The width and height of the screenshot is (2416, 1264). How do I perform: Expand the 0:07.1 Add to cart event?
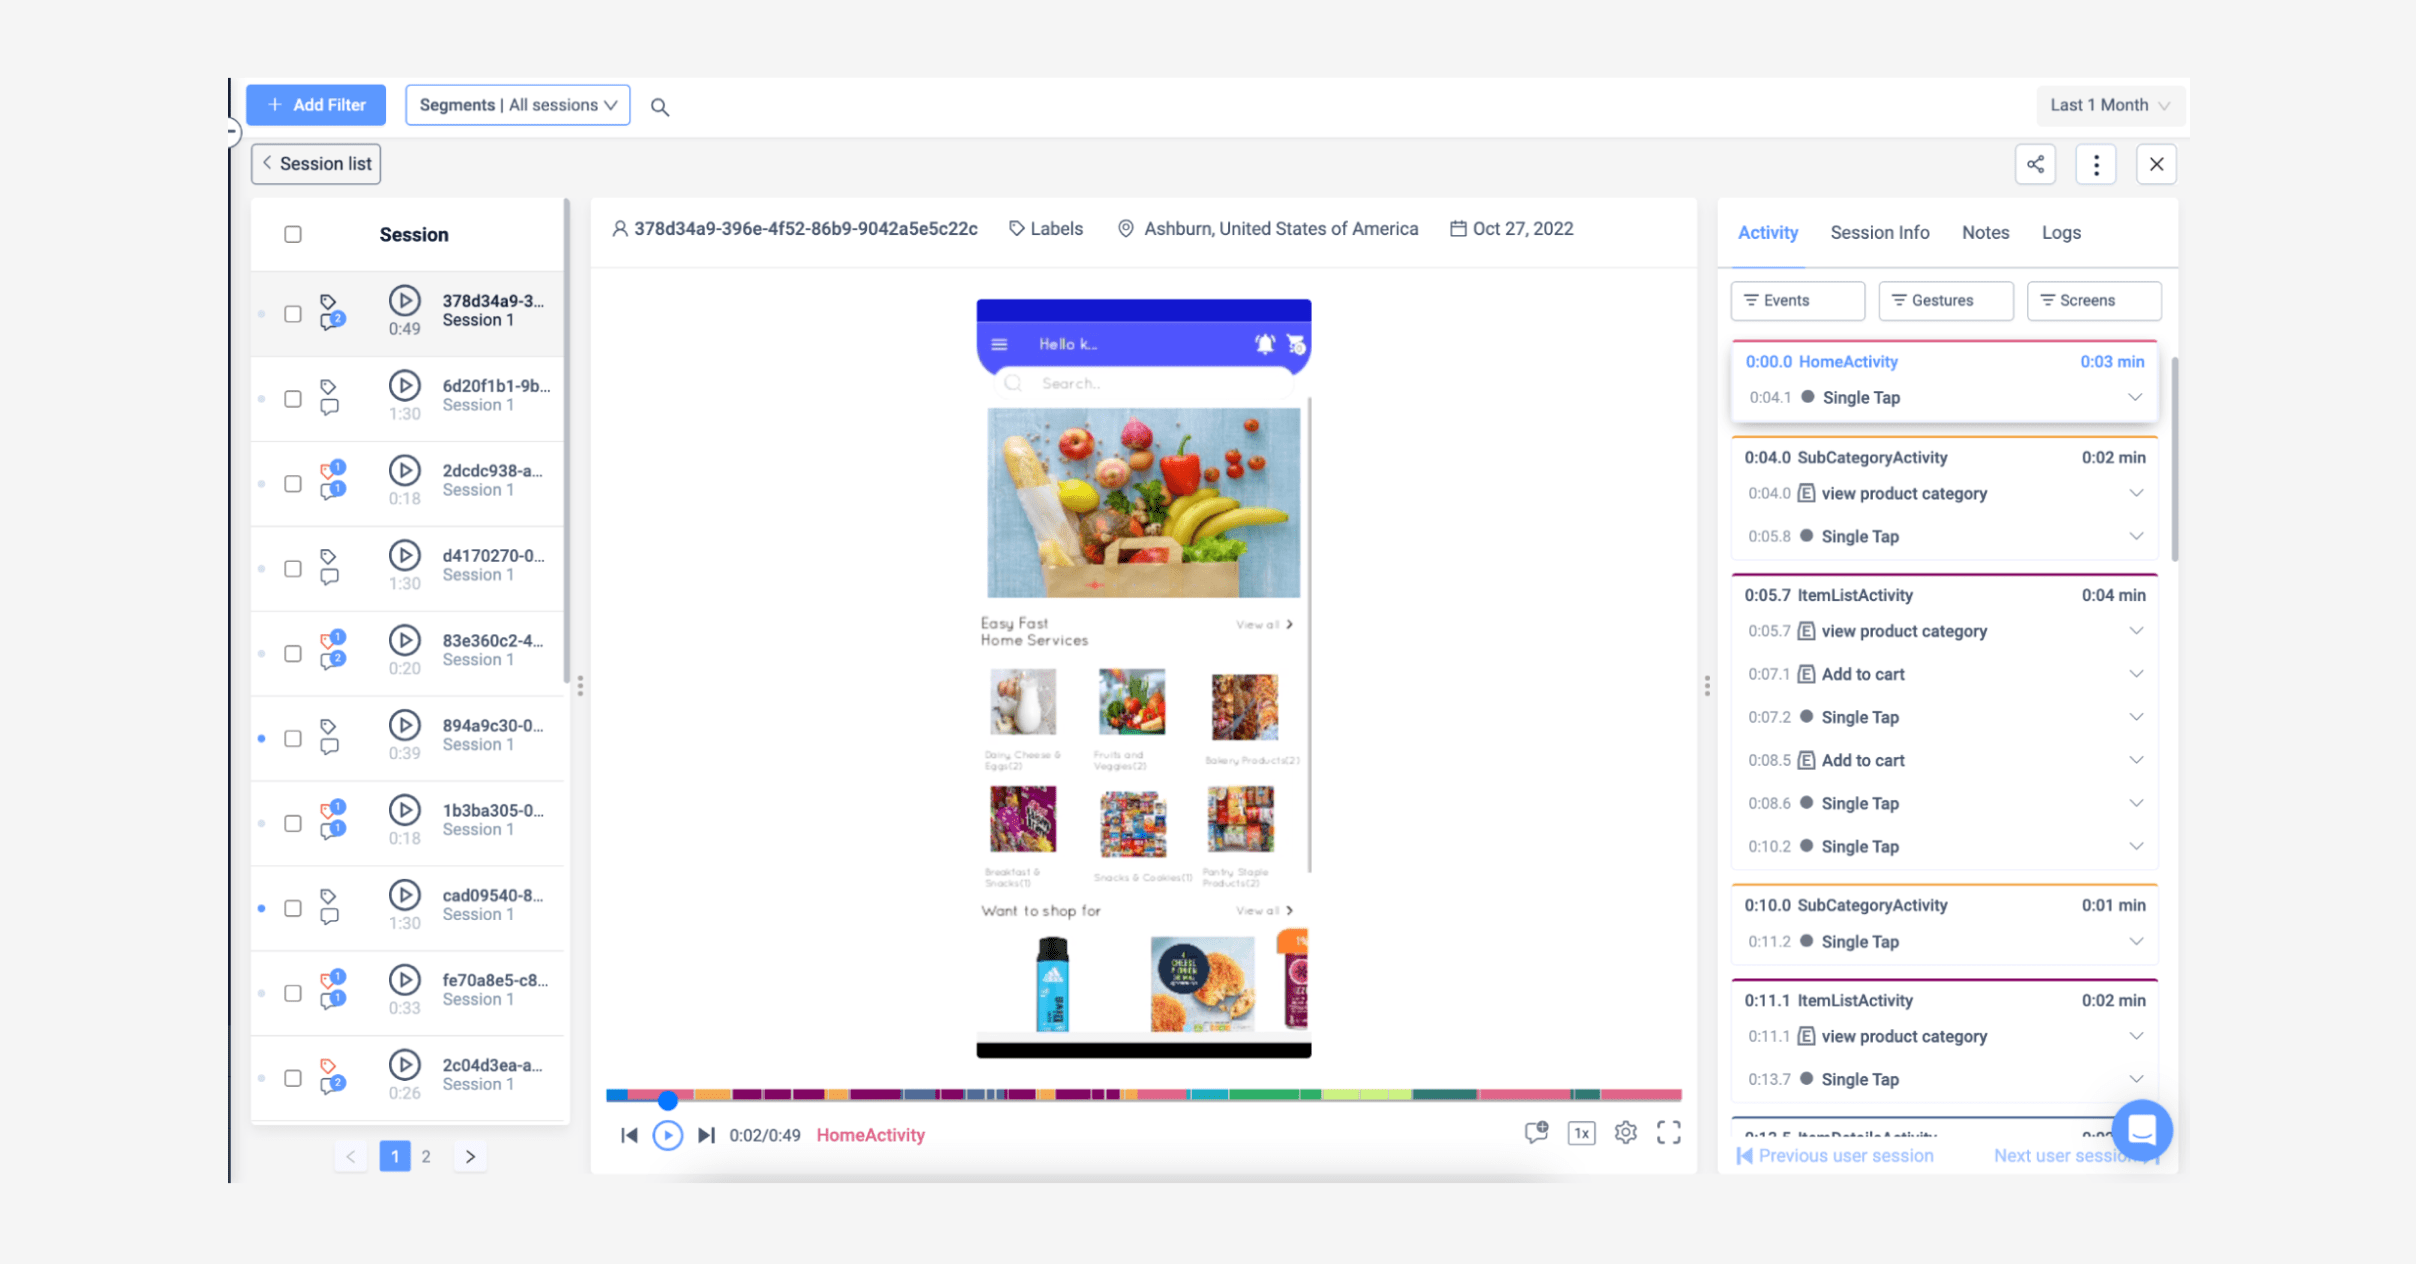2136,674
